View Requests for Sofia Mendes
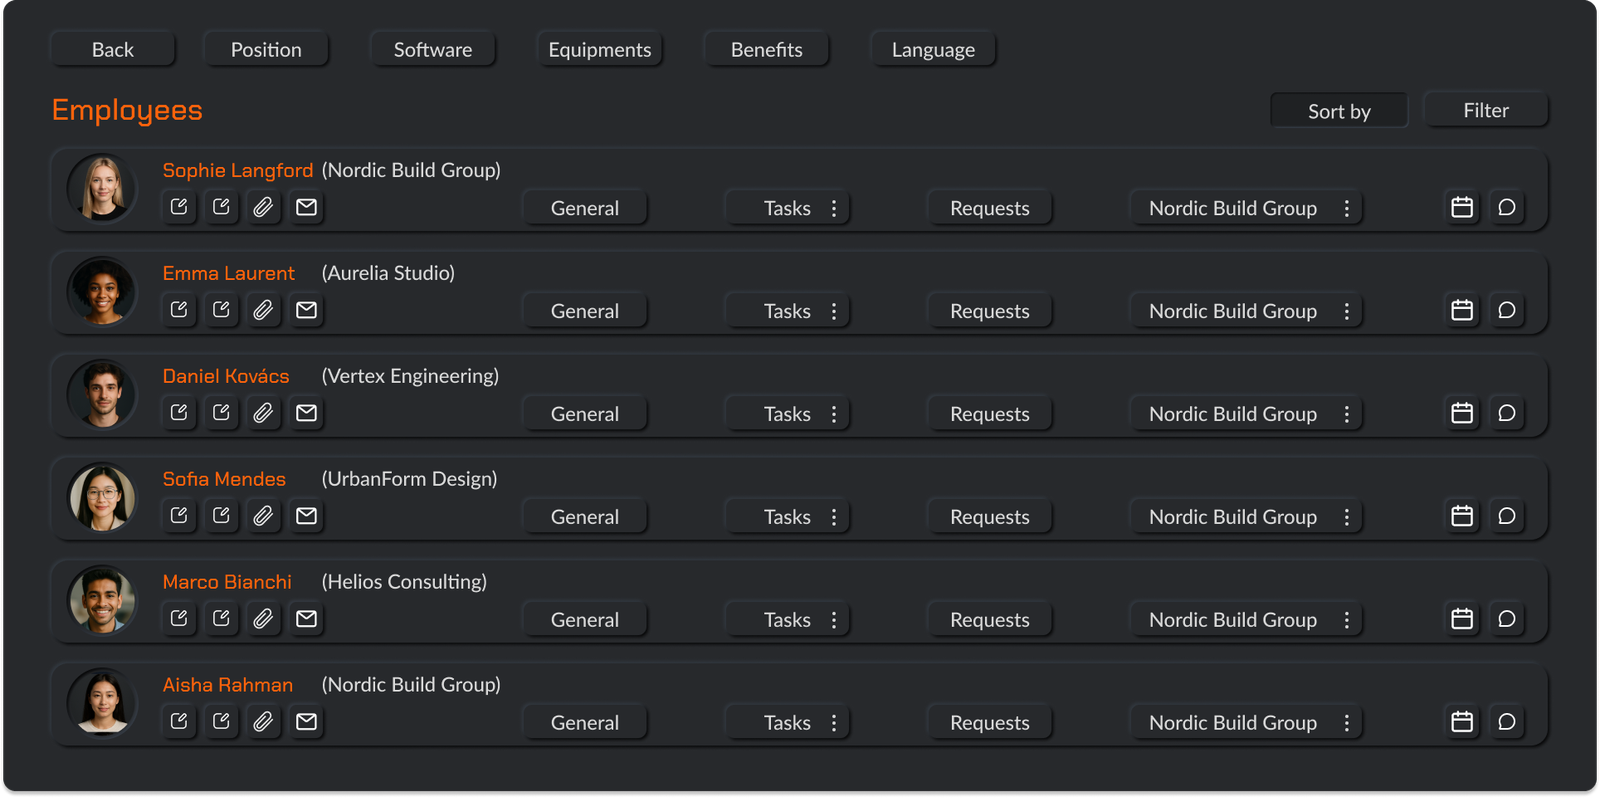The height and width of the screenshot is (798, 1600). tap(990, 517)
